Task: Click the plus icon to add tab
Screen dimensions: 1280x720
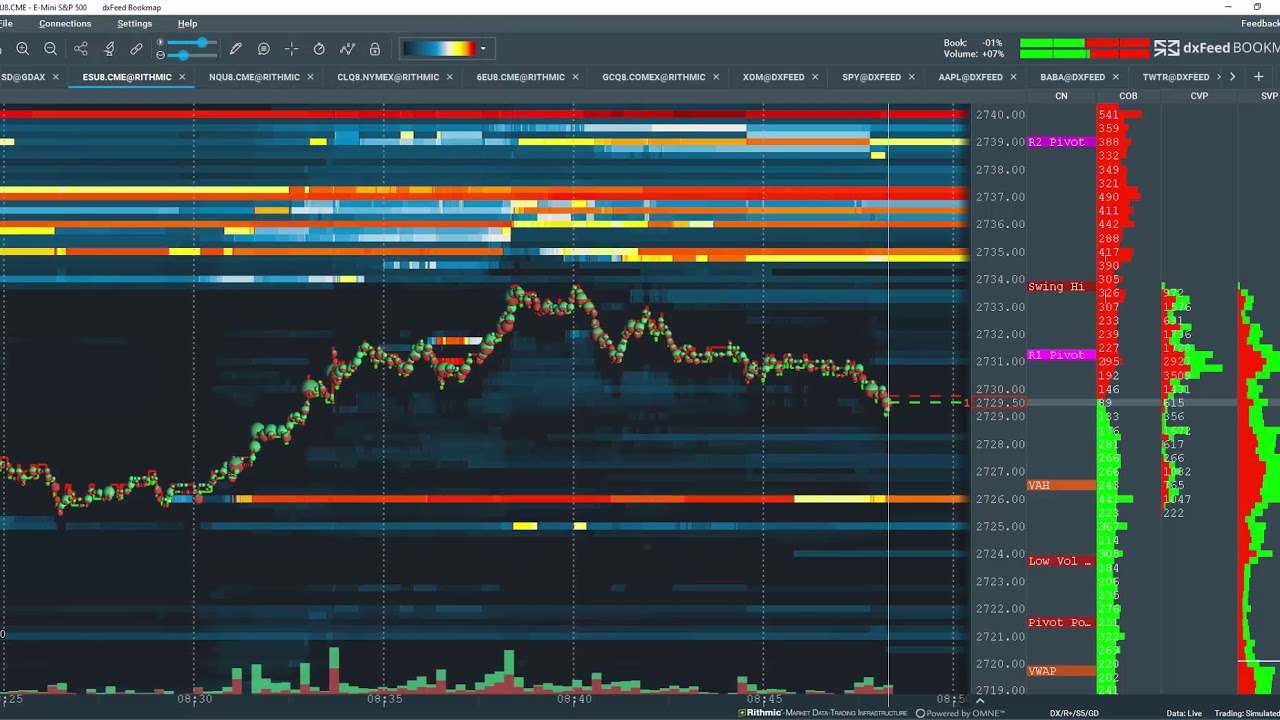Action: click(x=1258, y=77)
